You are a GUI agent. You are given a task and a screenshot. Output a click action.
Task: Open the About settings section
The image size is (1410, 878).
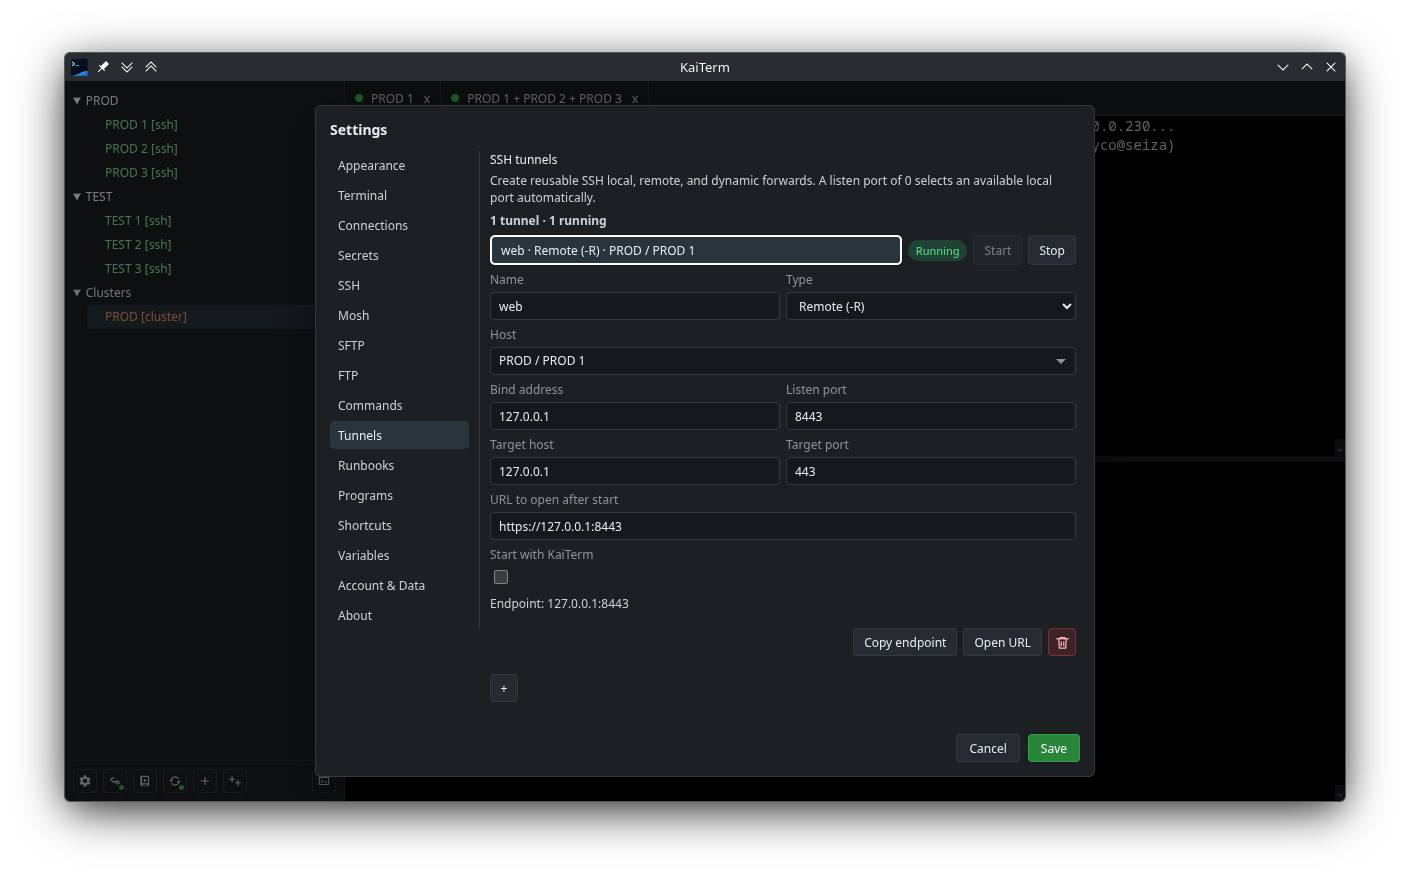[399, 615]
